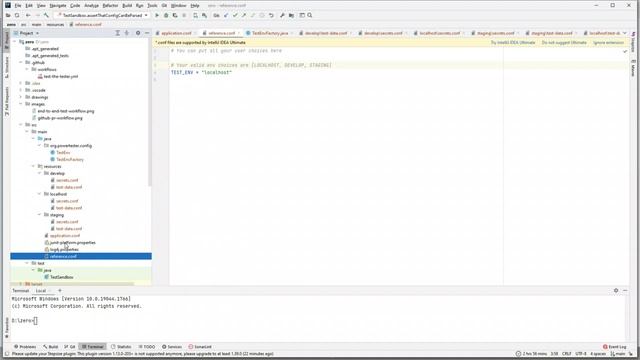
Task: Open the Refactor menu
Action: pyautogui.click(x=110, y=6)
